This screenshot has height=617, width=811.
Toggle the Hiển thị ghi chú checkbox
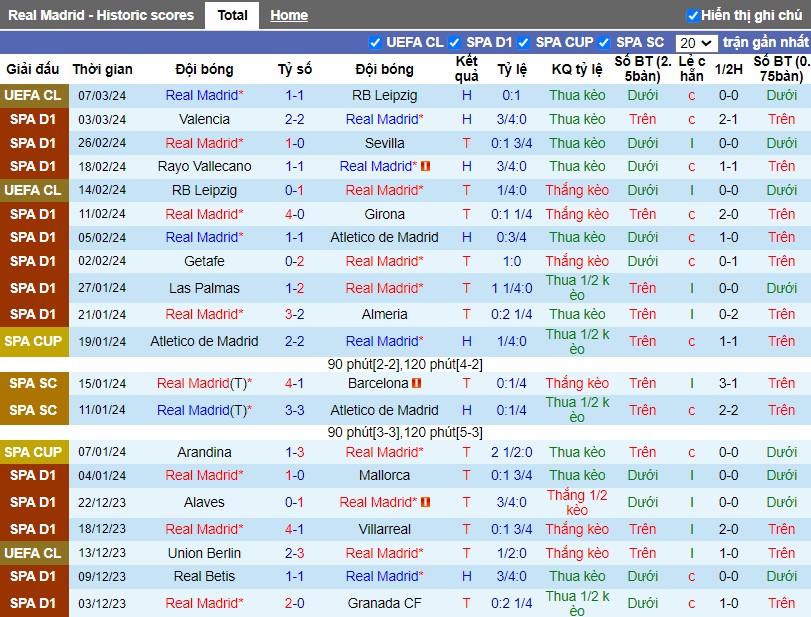point(693,16)
